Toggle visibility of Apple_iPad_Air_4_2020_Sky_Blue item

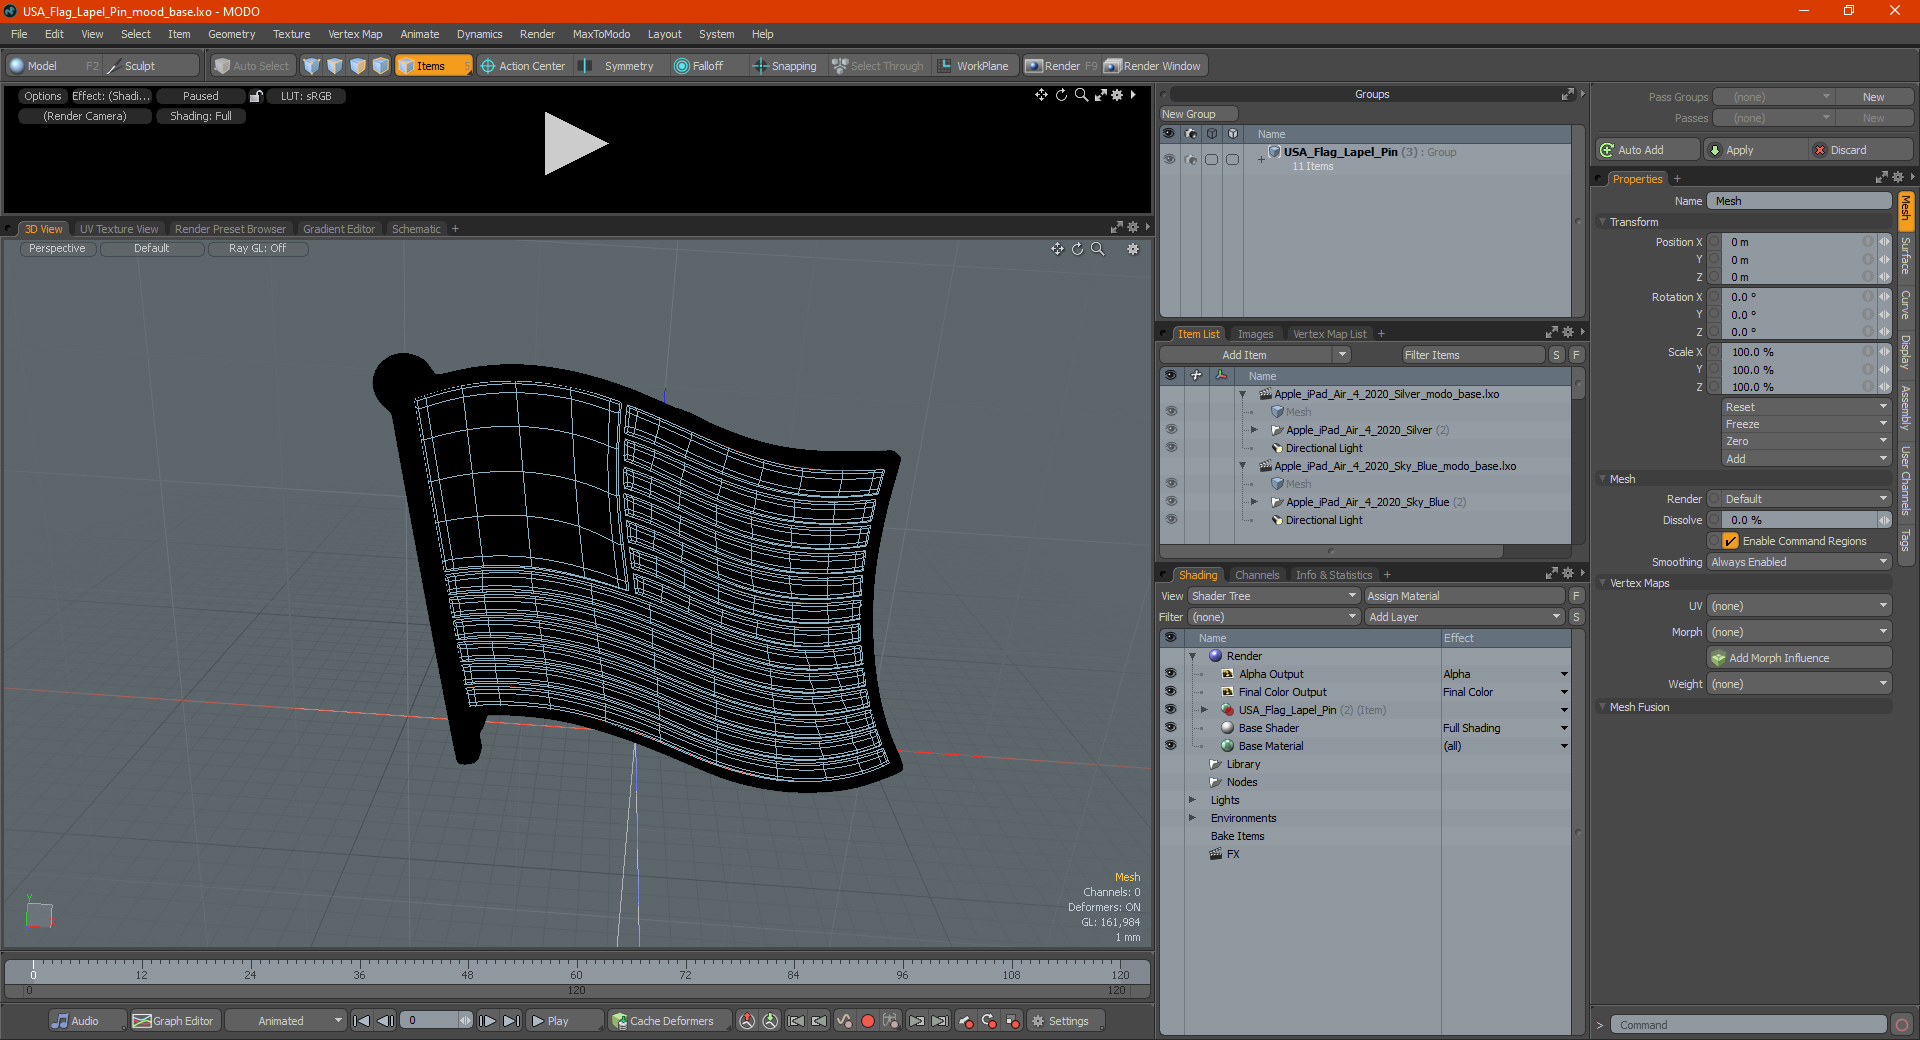[1170, 502]
